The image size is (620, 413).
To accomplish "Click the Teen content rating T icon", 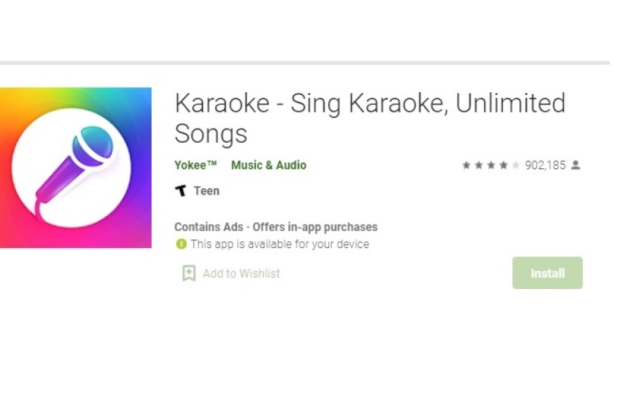I will 181,191.
